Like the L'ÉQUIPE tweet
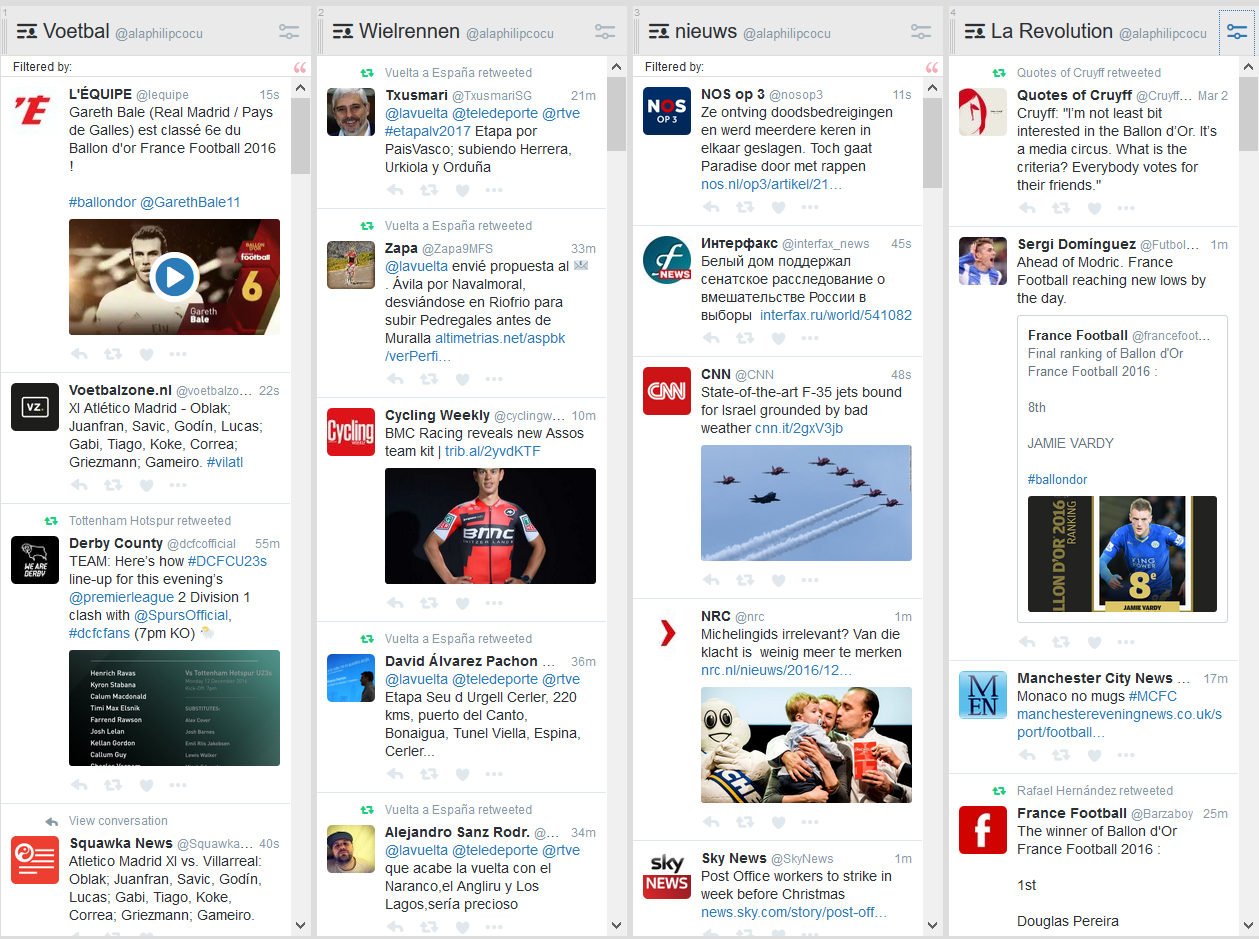The height and width of the screenshot is (939, 1259). pyautogui.click(x=146, y=354)
